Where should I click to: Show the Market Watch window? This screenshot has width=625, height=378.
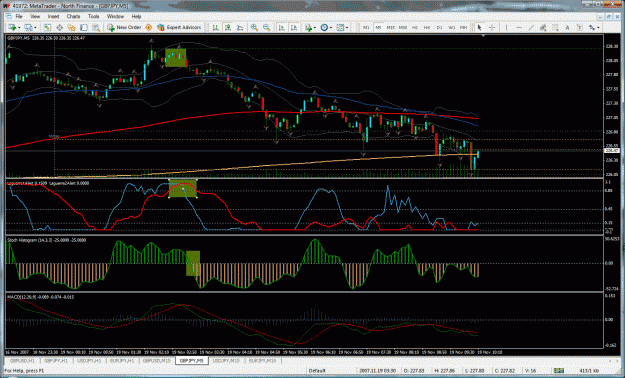[47, 28]
